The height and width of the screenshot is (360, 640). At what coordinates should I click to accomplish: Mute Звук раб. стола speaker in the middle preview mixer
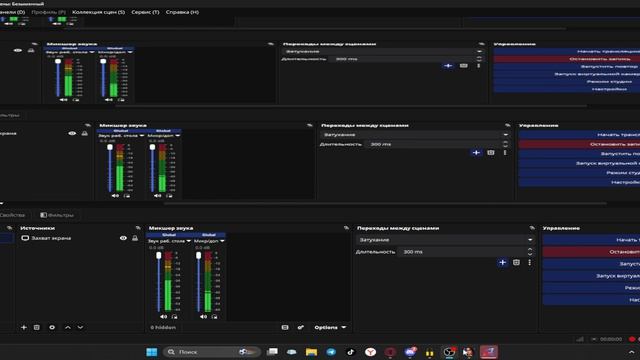point(115,196)
